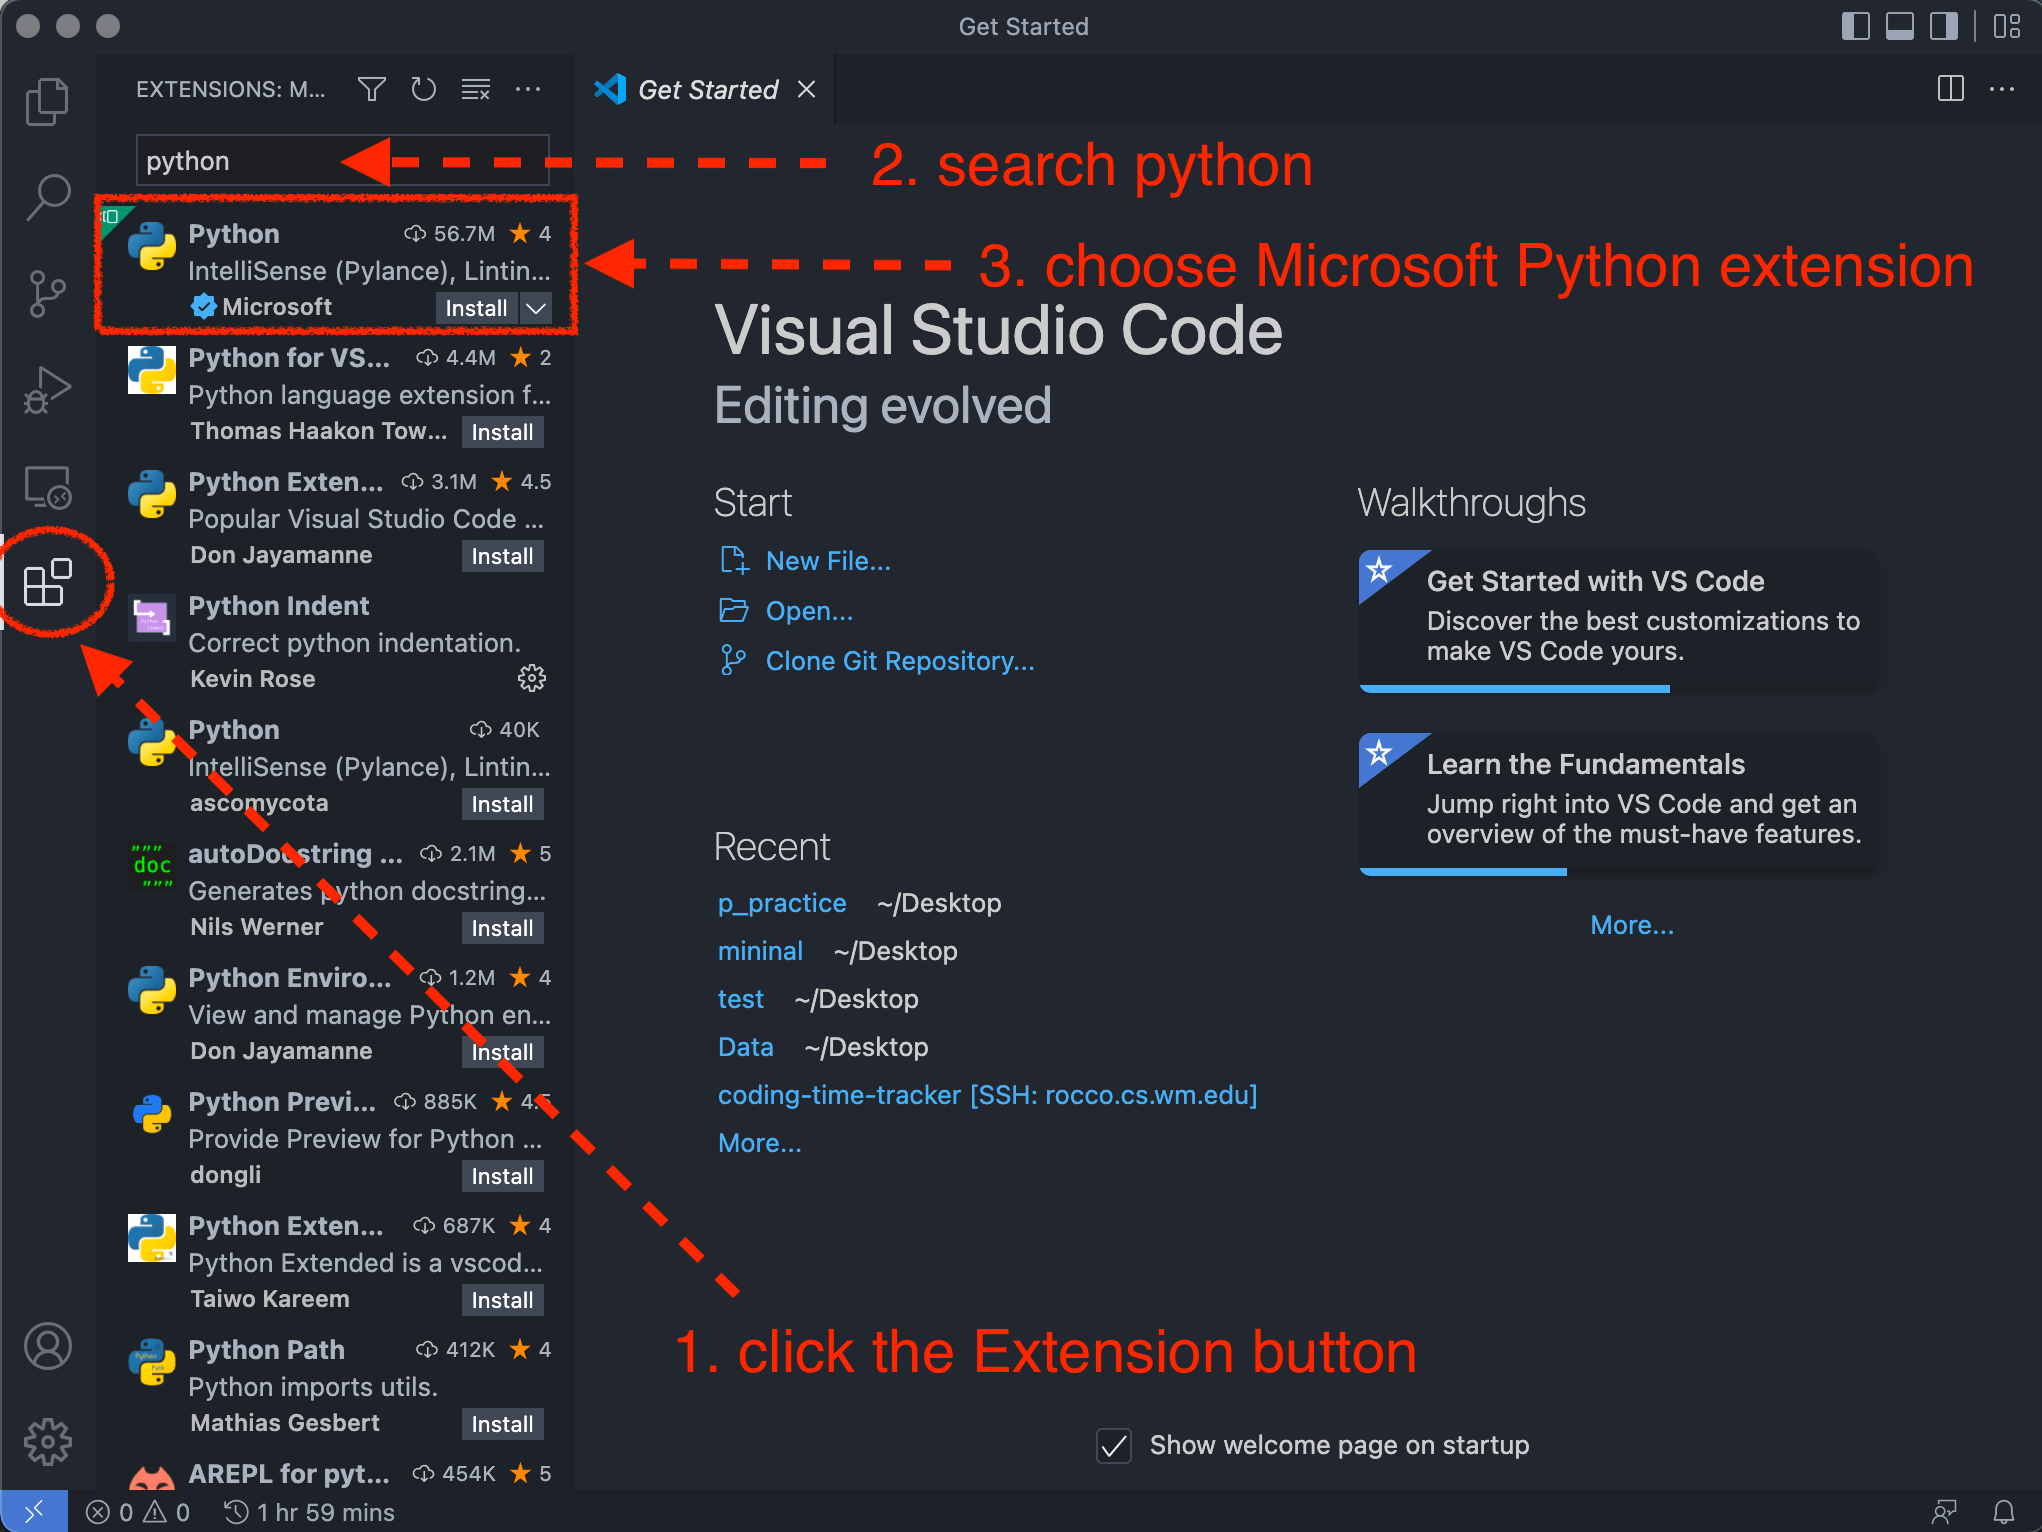The width and height of the screenshot is (2042, 1532).
Task: Open the Run and Debug view
Action: click(x=47, y=390)
